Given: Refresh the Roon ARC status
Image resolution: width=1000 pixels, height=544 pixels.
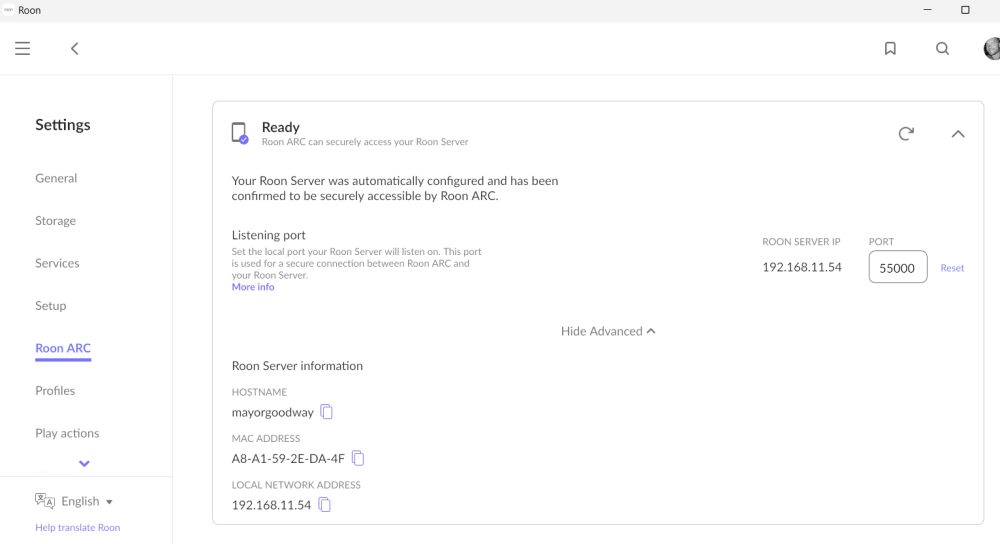Looking at the screenshot, I should coord(906,133).
